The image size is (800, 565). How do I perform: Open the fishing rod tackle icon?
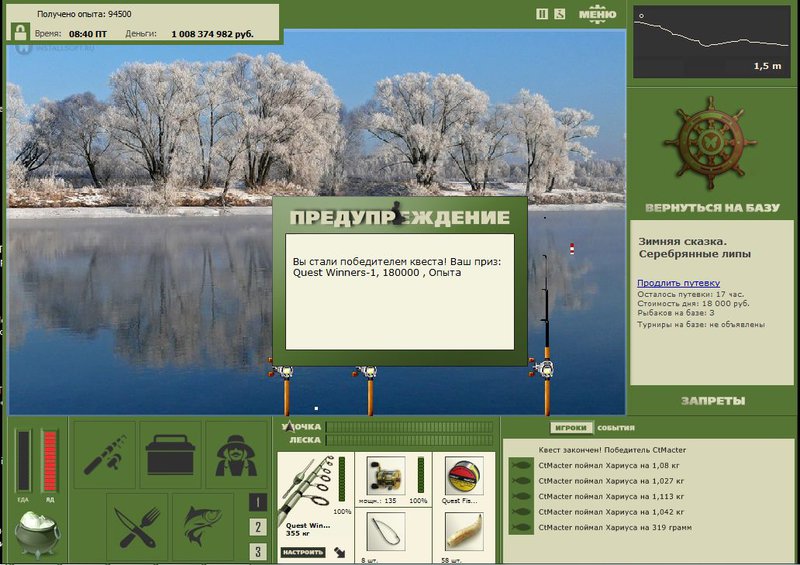[x=105, y=454]
